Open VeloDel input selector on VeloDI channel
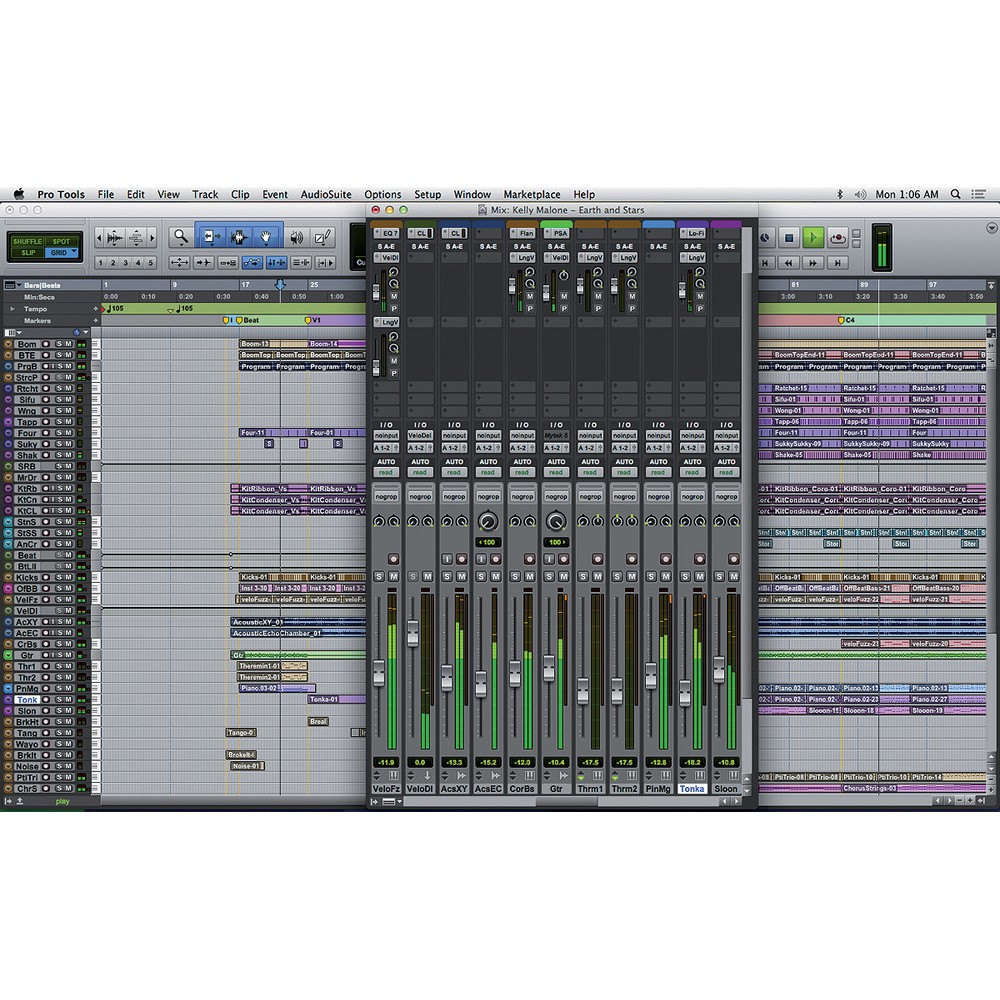 [x=420, y=436]
